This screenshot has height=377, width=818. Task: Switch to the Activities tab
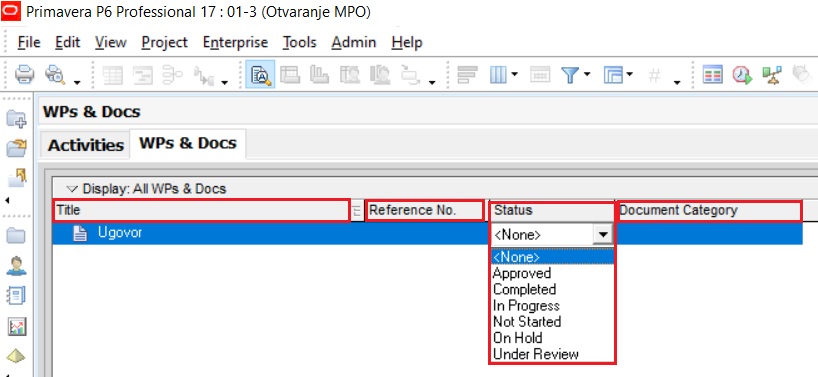point(86,145)
